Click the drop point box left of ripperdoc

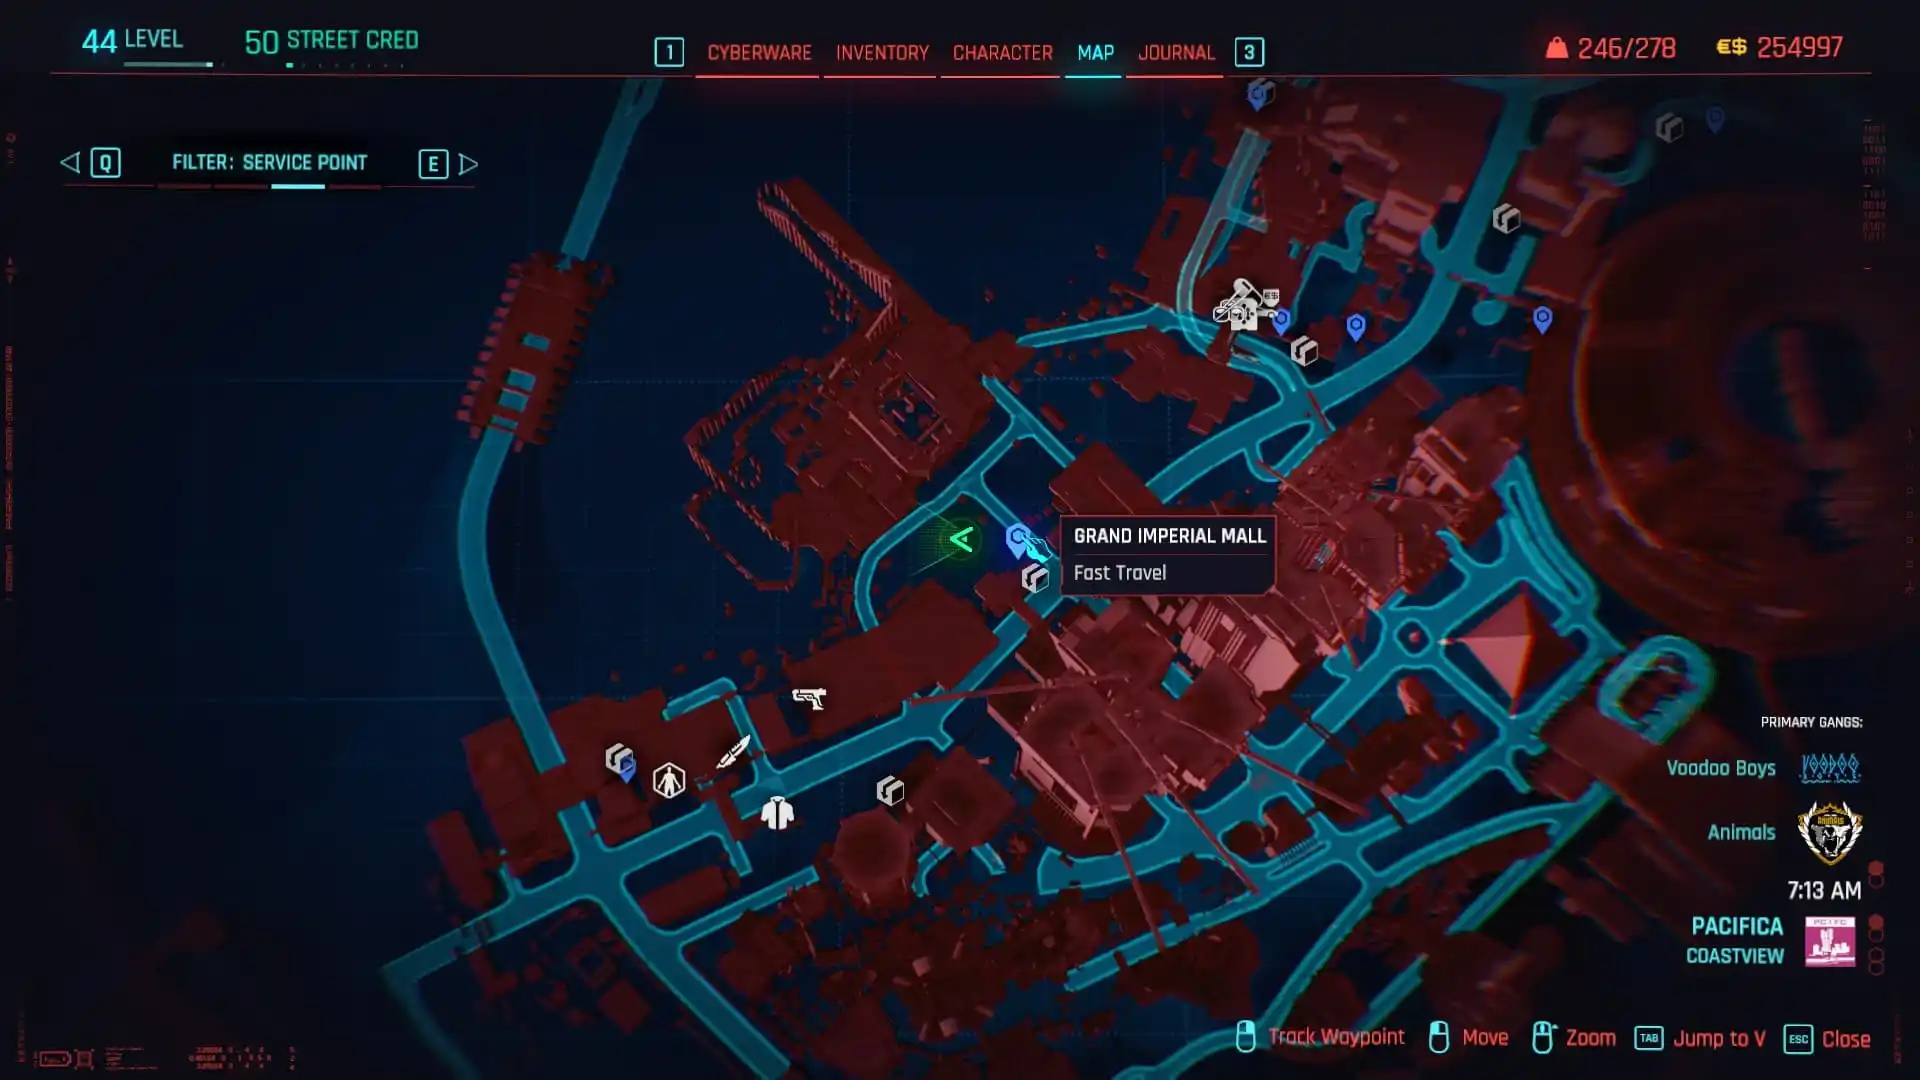click(618, 758)
